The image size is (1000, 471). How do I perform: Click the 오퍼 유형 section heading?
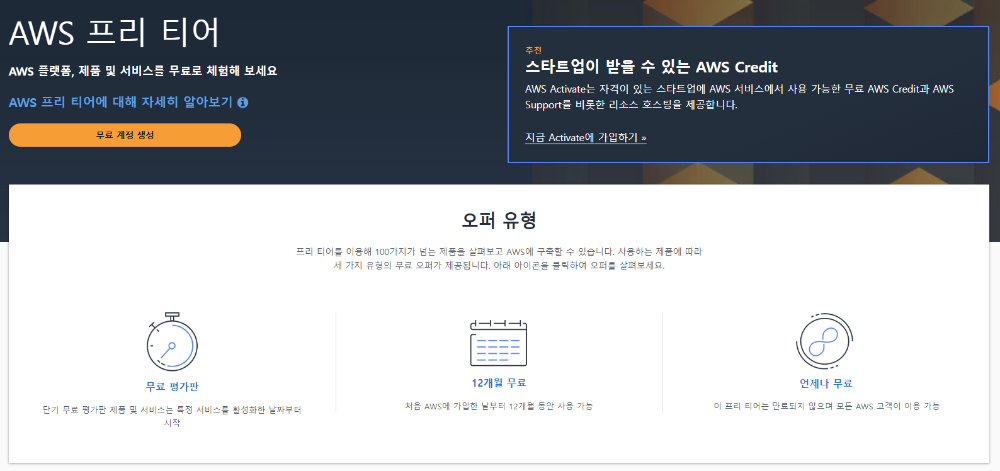tap(499, 221)
